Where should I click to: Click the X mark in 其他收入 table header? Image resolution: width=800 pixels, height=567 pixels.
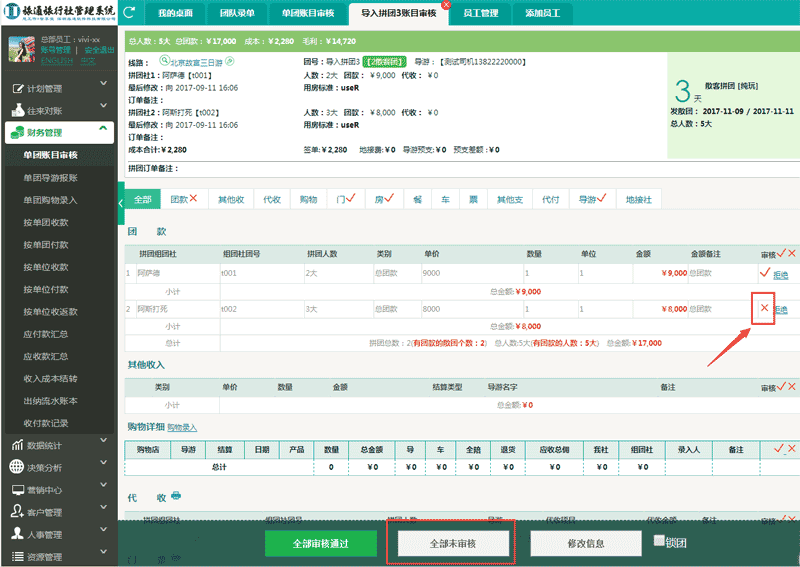pyautogui.click(x=791, y=386)
